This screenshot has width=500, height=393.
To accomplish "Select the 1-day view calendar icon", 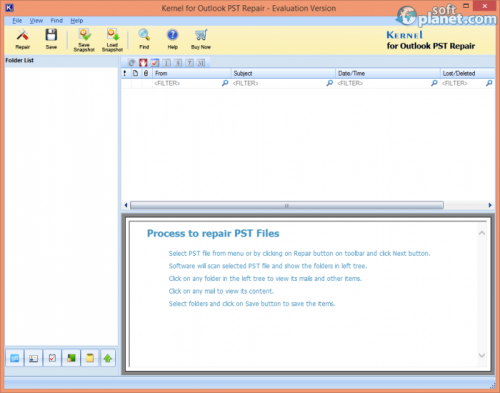I will 167,63.
